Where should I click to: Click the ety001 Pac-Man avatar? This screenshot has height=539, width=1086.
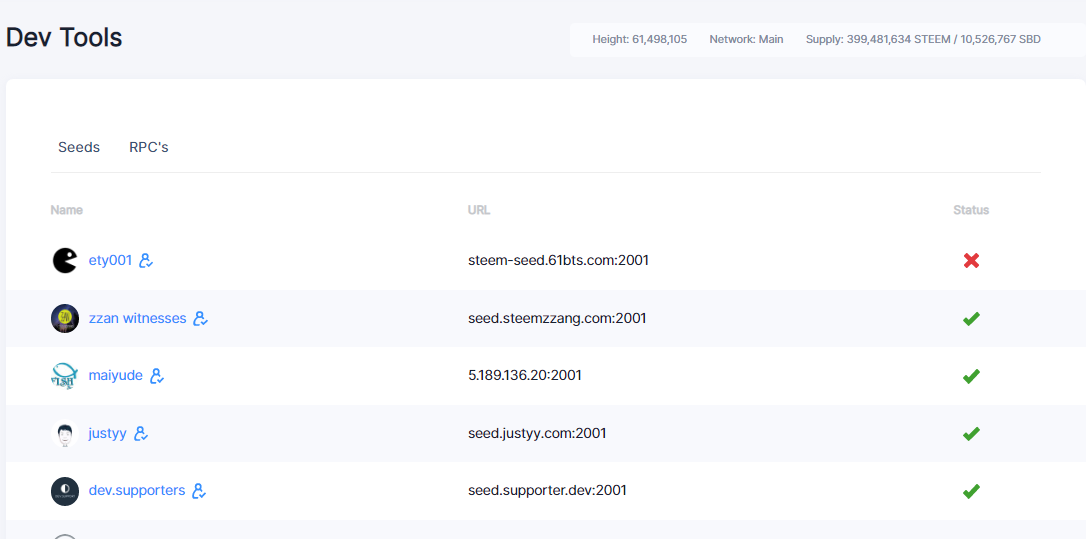click(x=65, y=260)
